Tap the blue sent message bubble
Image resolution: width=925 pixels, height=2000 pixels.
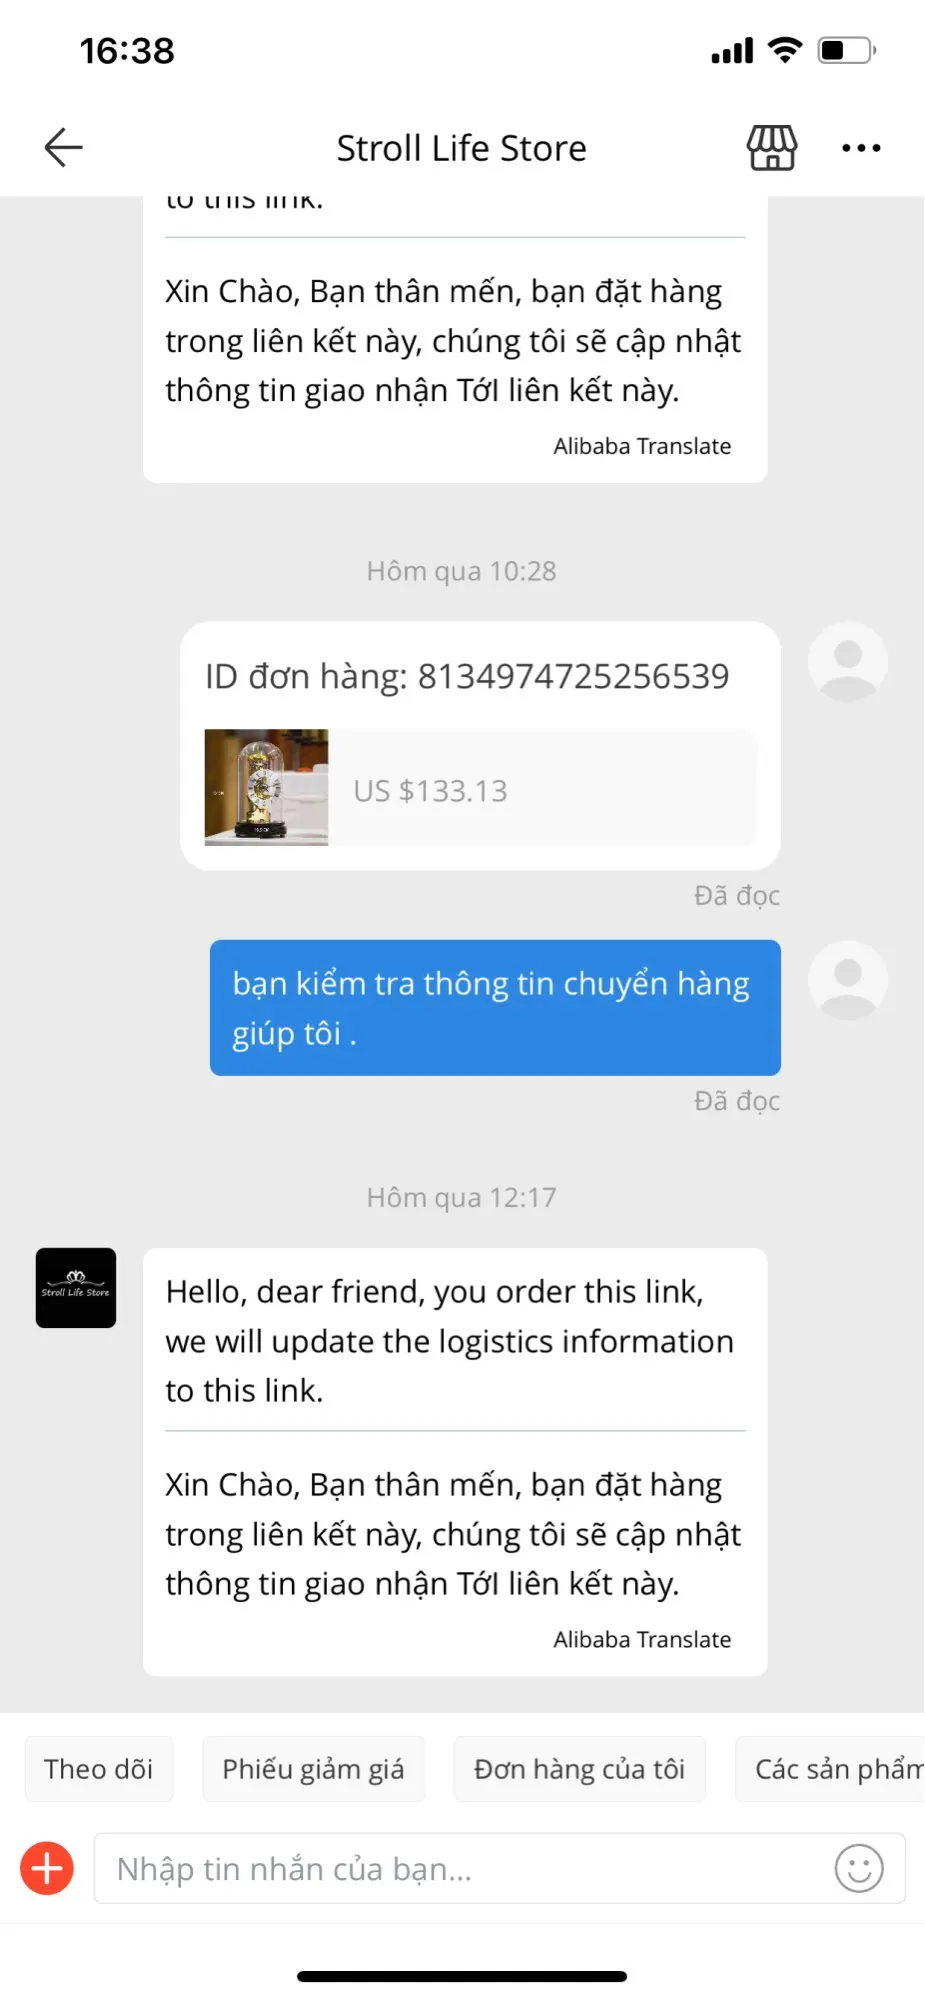(495, 1008)
